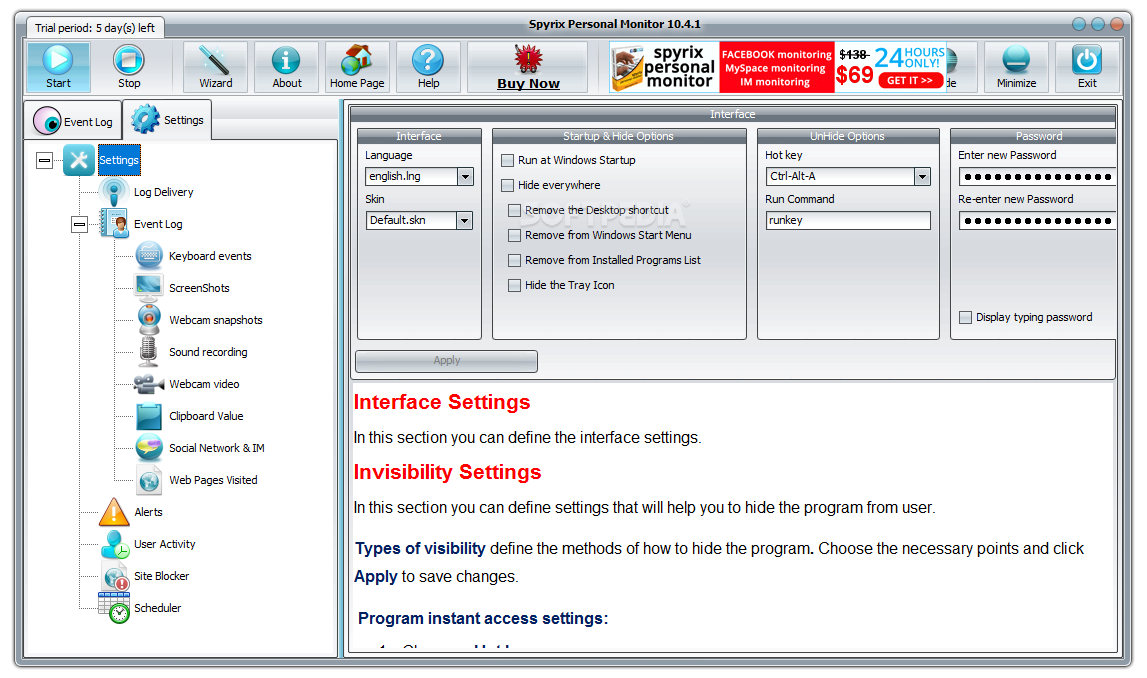Open the Hot key dropdown
Viewport: 1147px width, 678px height.
coord(922,176)
